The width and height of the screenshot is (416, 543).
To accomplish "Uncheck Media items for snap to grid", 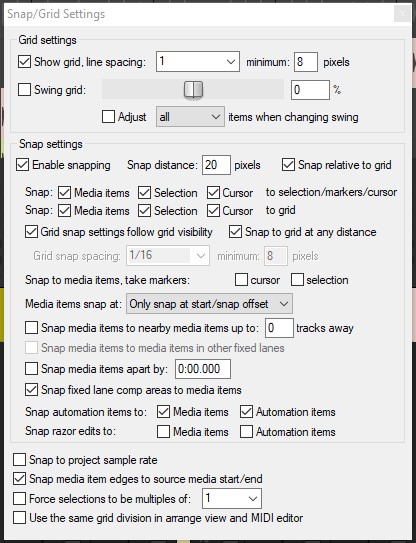I will click(64, 211).
